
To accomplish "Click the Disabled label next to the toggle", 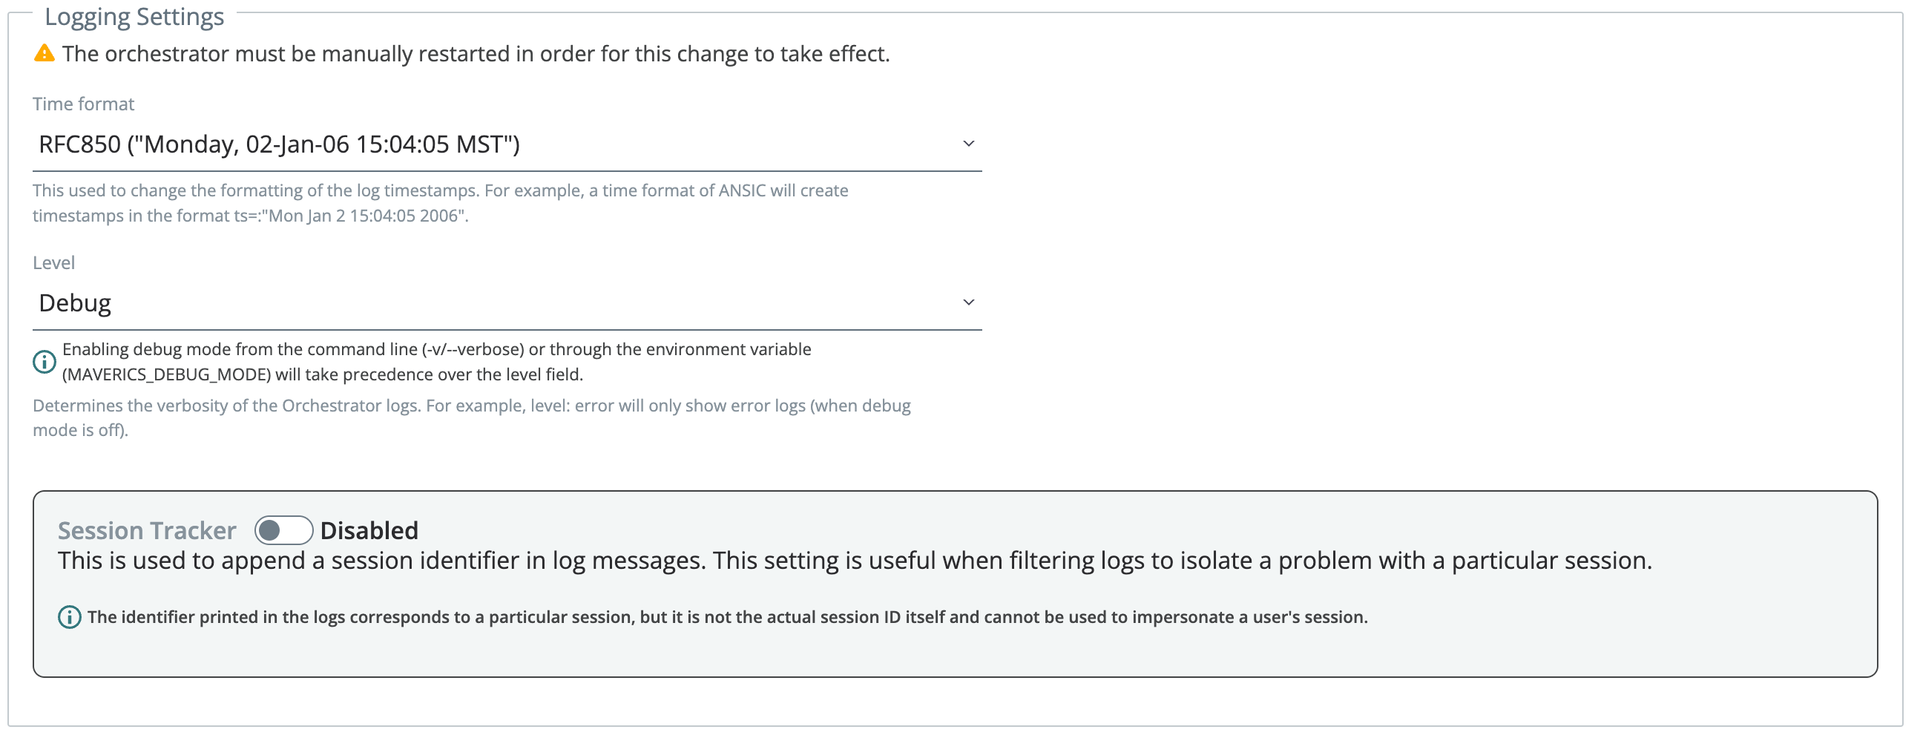I will tap(369, 530).
